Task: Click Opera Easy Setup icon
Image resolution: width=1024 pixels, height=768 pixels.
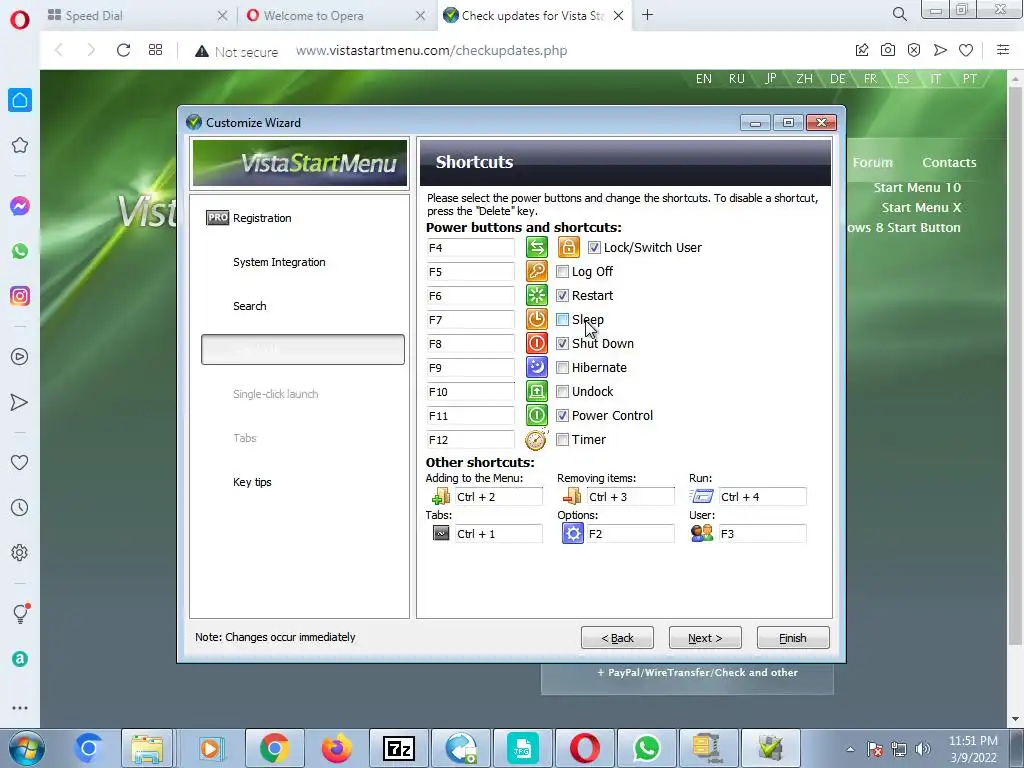Action: 1003,50
